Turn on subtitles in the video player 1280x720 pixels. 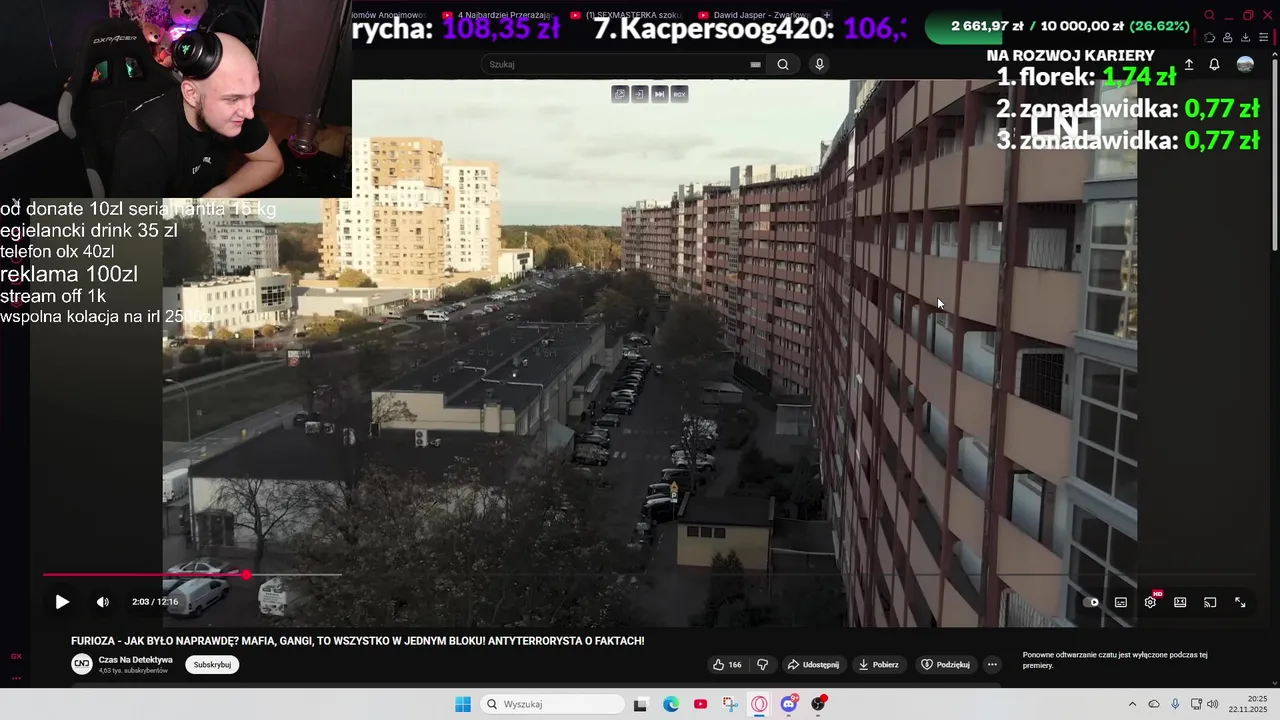click(1121, 602)
